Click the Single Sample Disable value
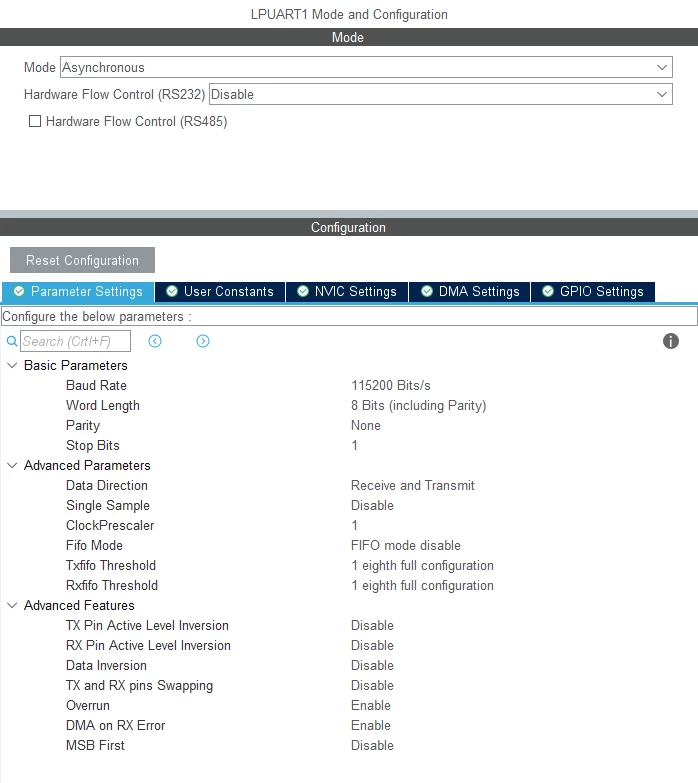Viewport: 698px width, 783px height. point(372,505)
